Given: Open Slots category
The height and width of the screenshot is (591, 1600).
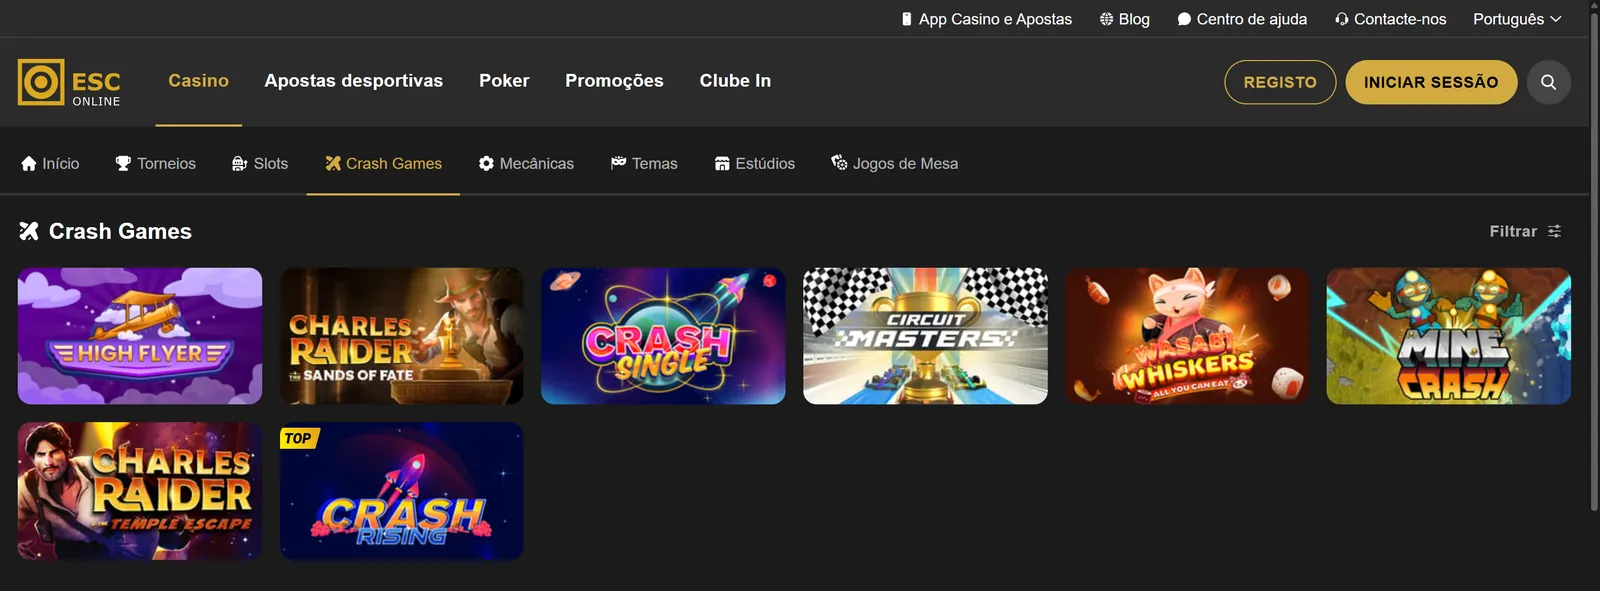Looking at the screenshot, I should coord(260,163).
